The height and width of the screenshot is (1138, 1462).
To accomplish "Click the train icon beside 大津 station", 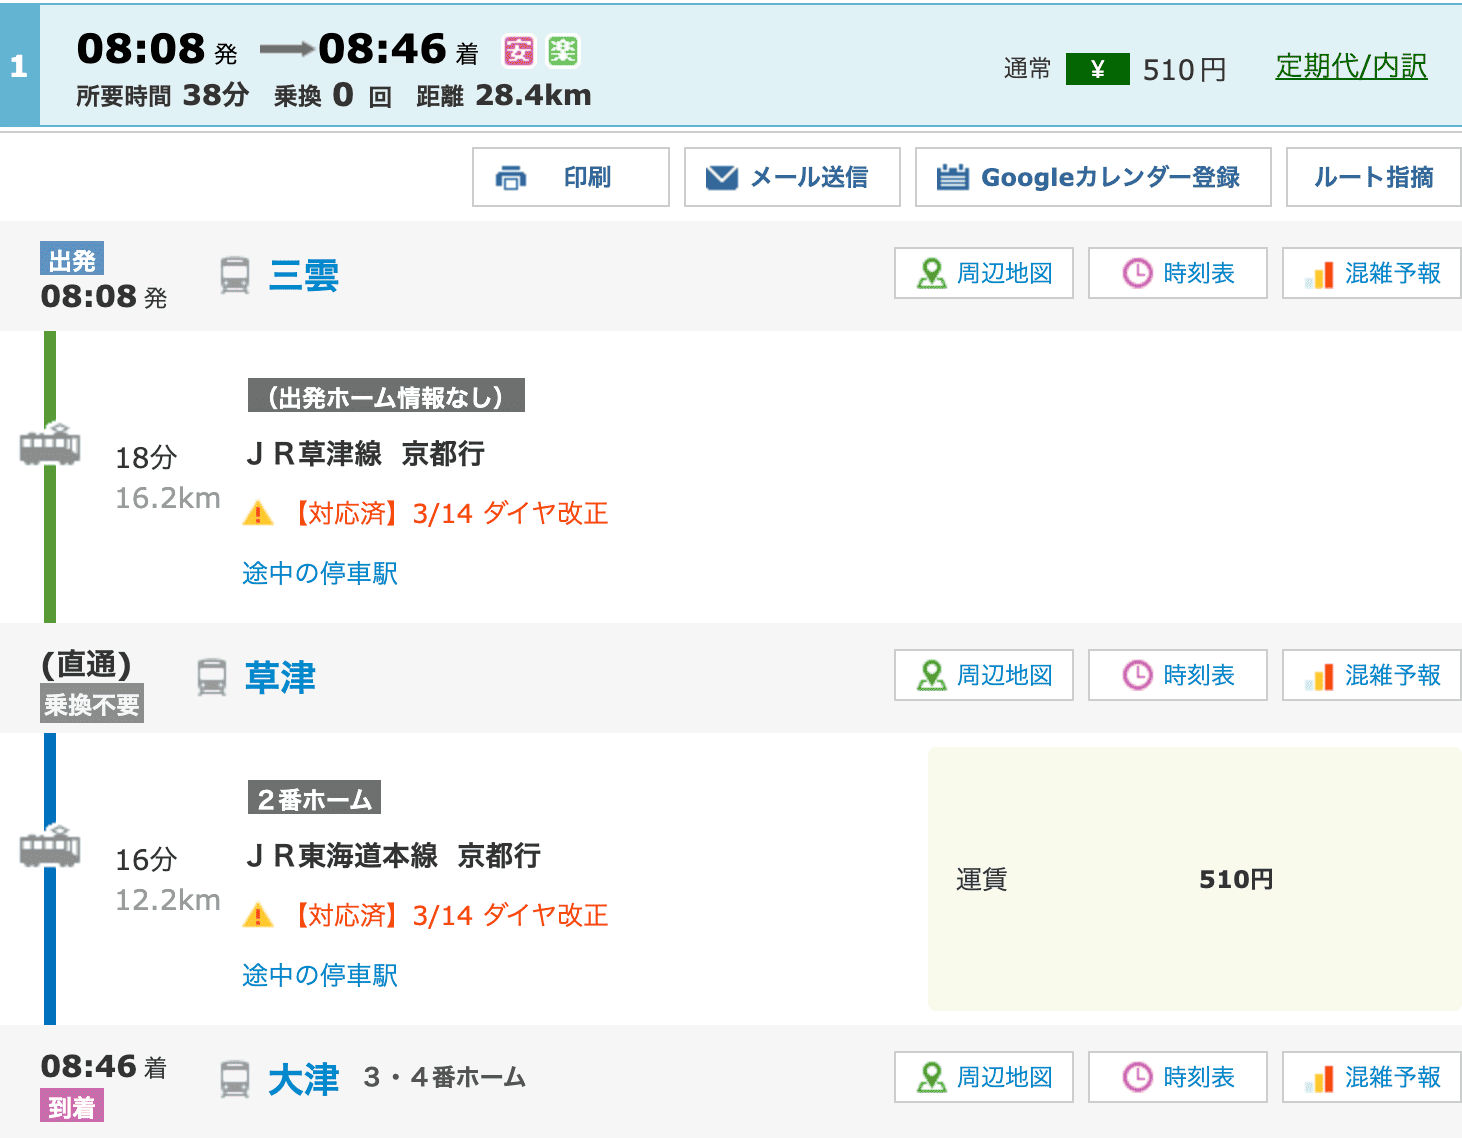I will pos(235,1079).
